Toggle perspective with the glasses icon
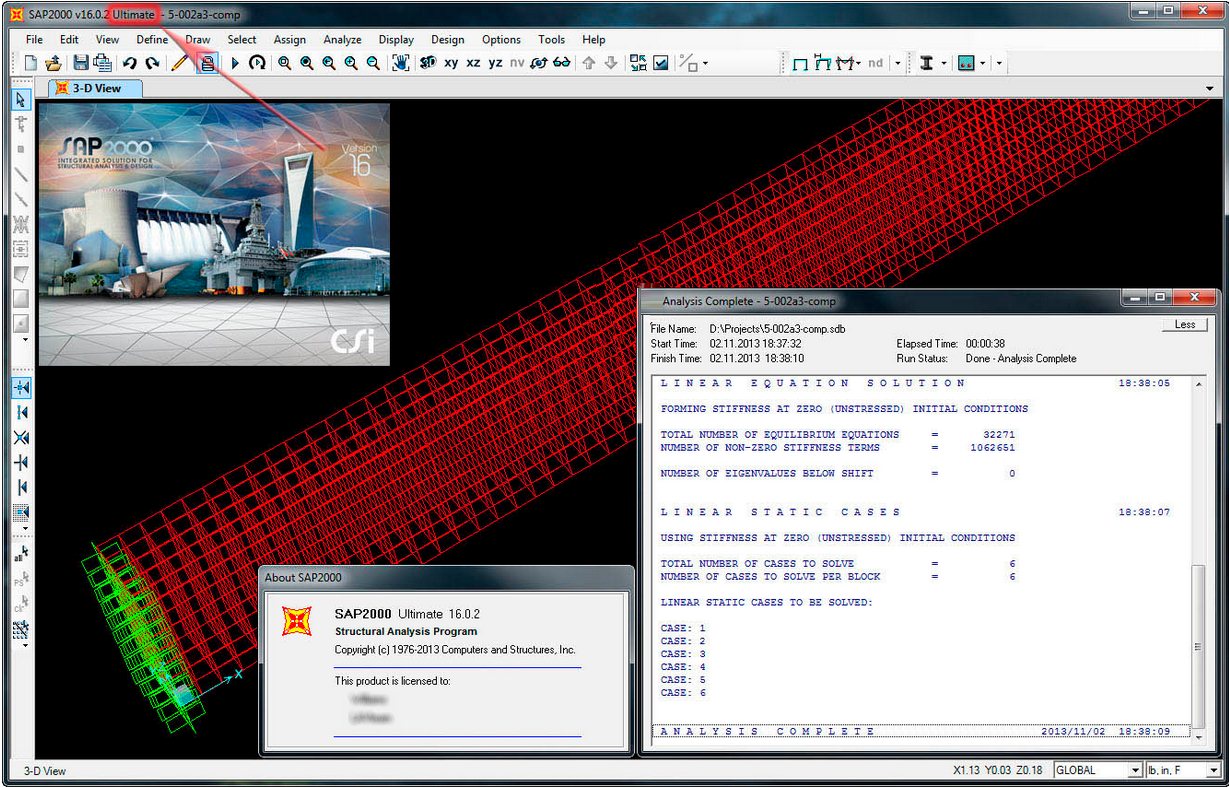This screenshot has height=787, width=1229. tap(561, 62)
